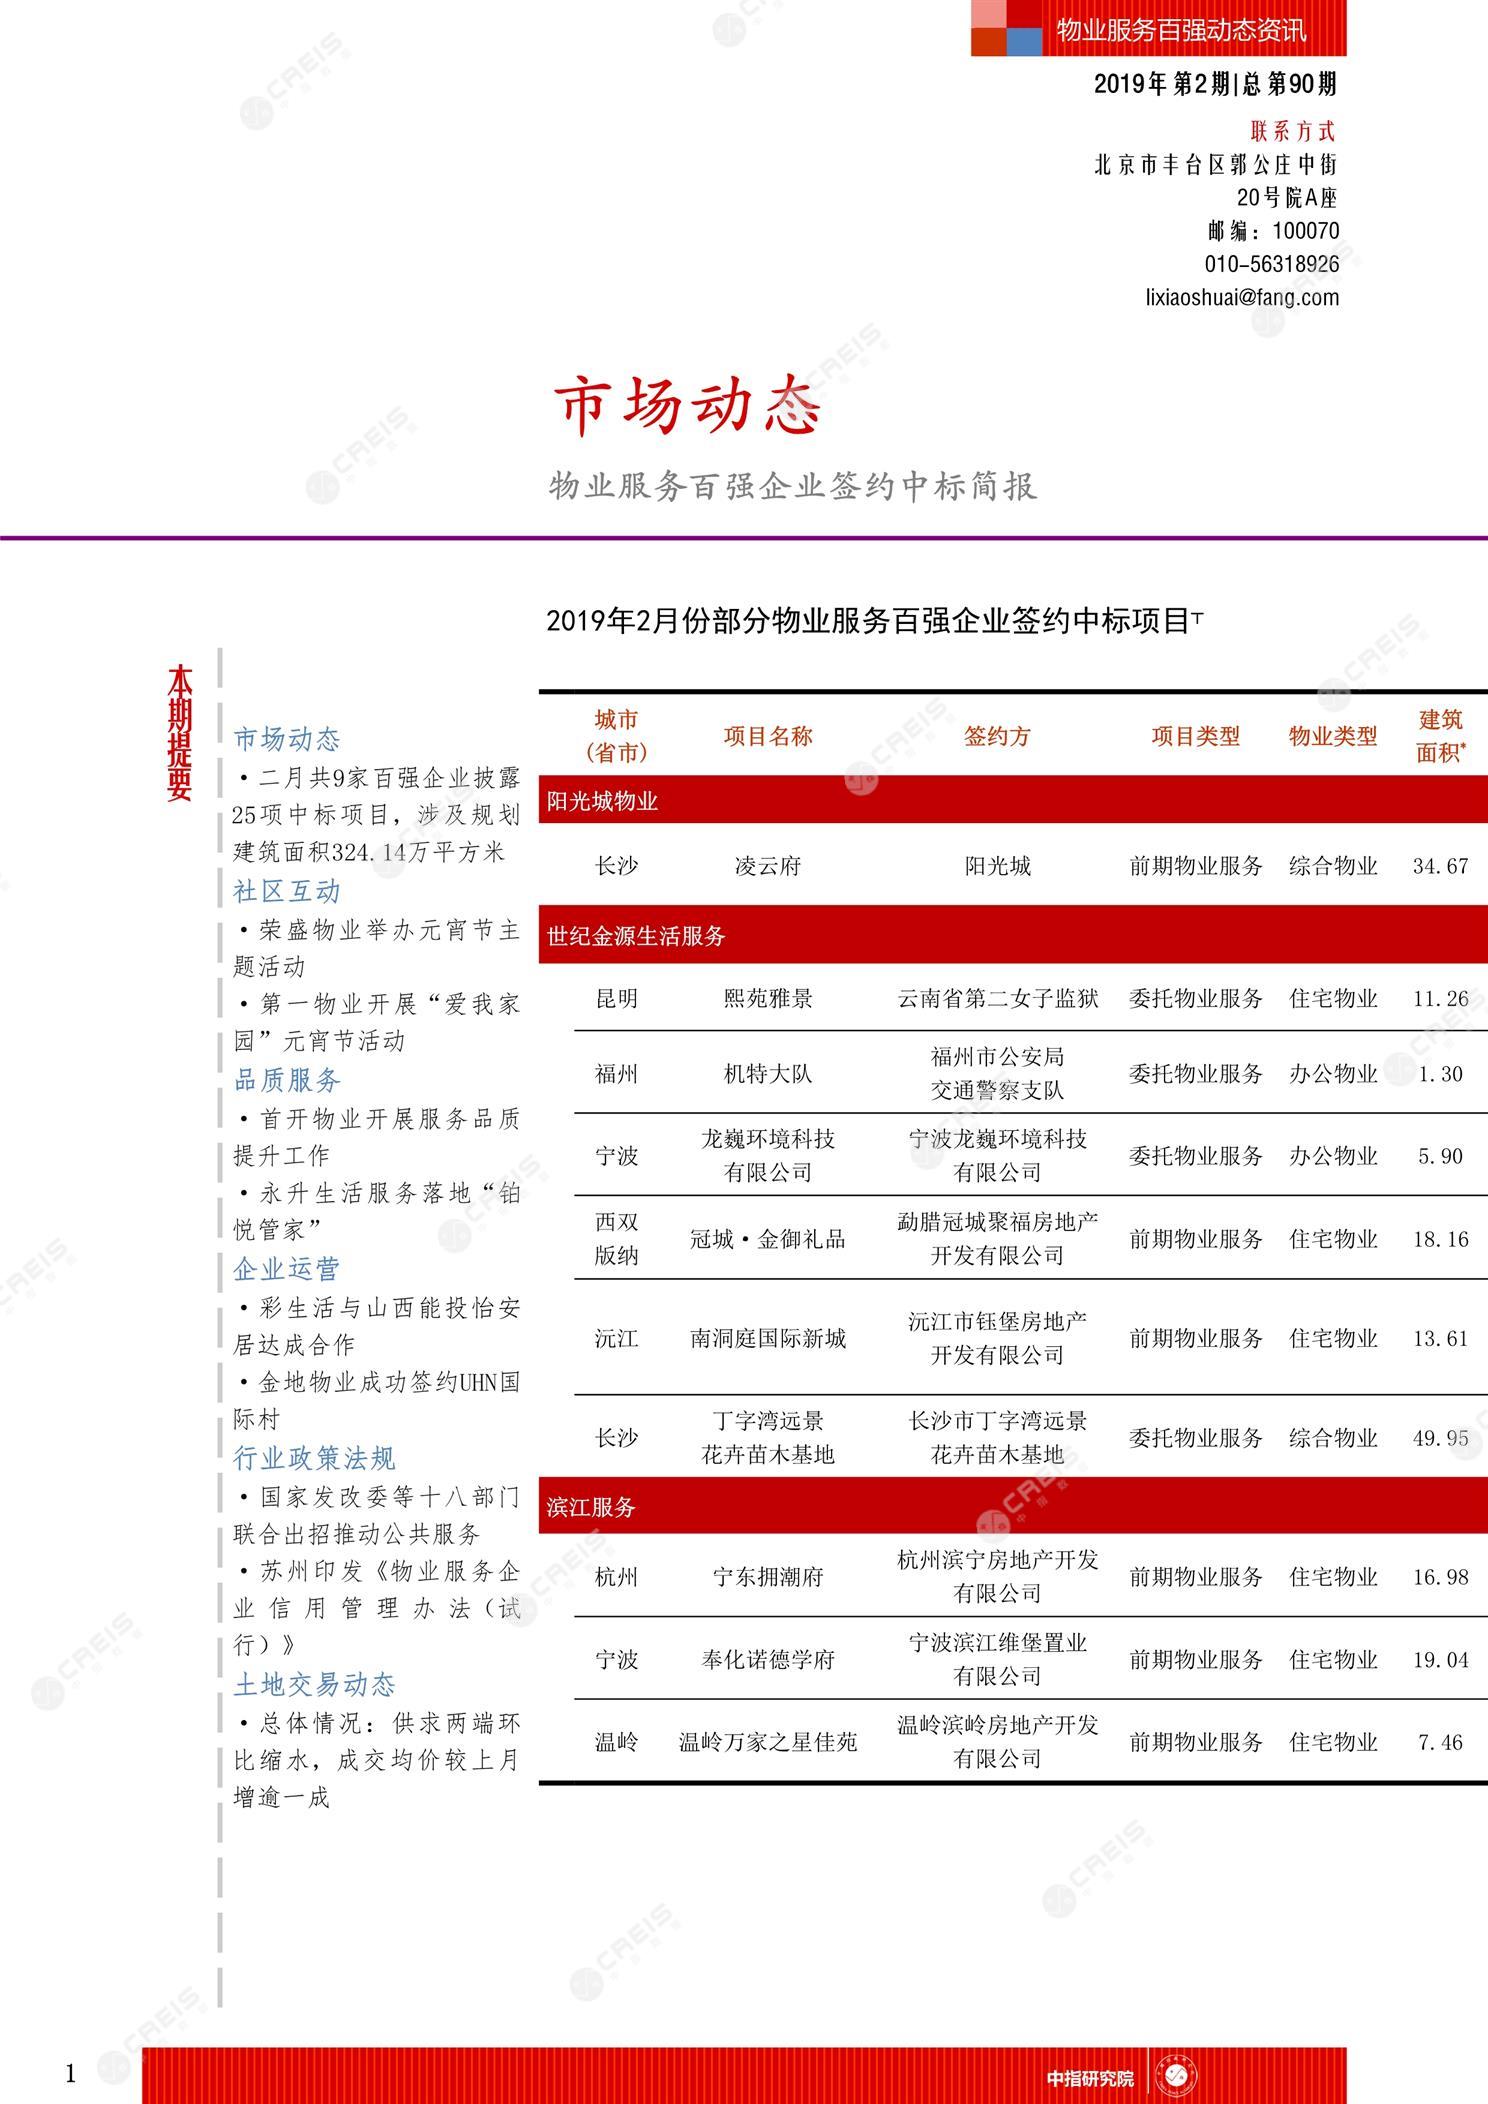Click the issue line 2019年第2期总第90期

pyautogui.click(x=1215, y=84)
